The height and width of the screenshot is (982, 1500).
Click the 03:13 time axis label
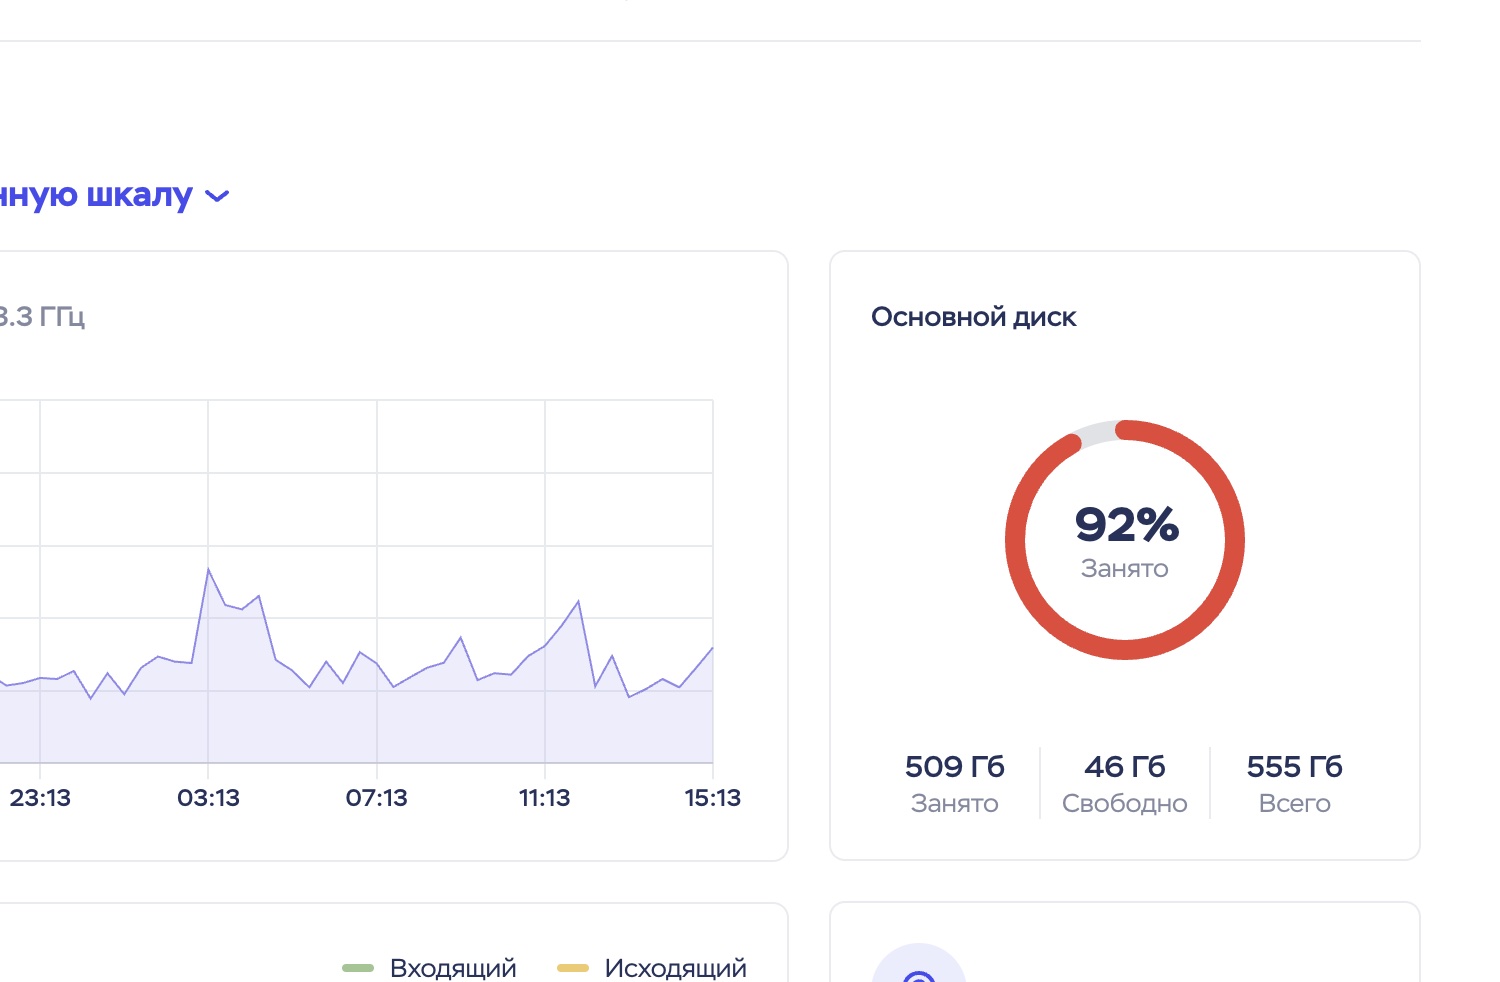point(208,798)
